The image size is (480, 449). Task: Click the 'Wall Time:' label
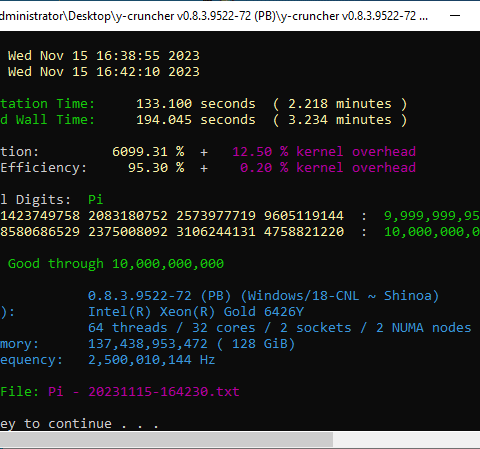pos(55,120)
